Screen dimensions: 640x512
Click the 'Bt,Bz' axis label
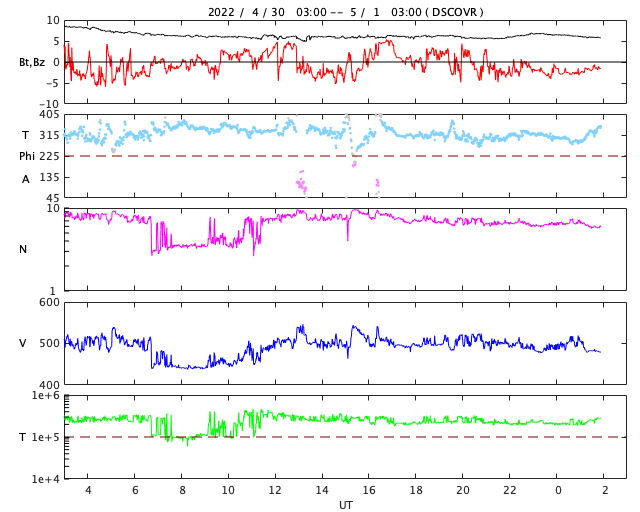point(32,62)
